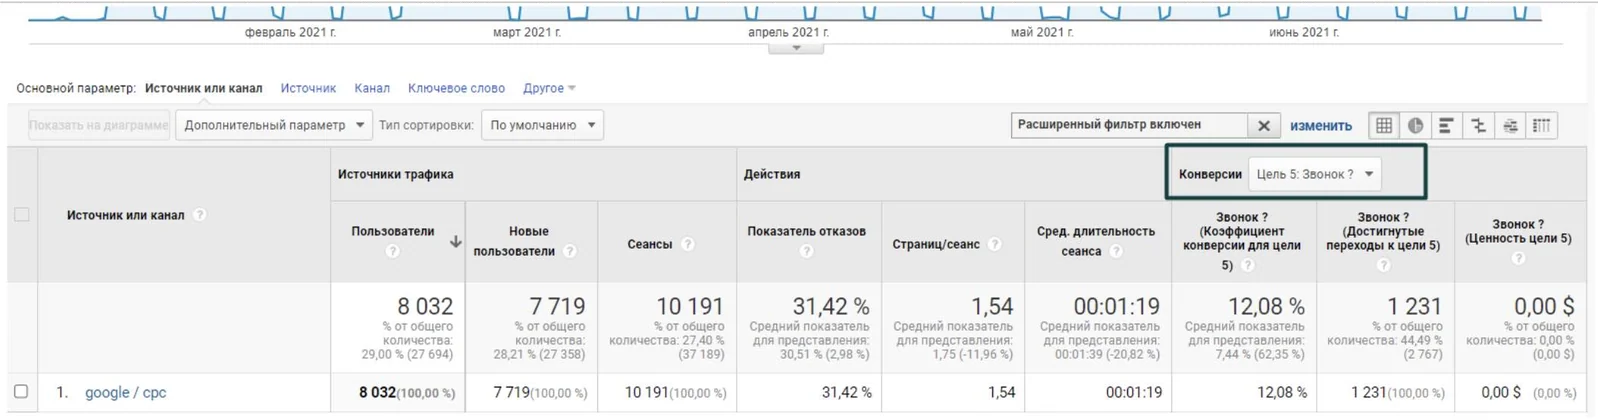The width and height of the screenshot is (1598, 420).
Task: Tick the select-all rows checkbox
Action: (21, 214)
